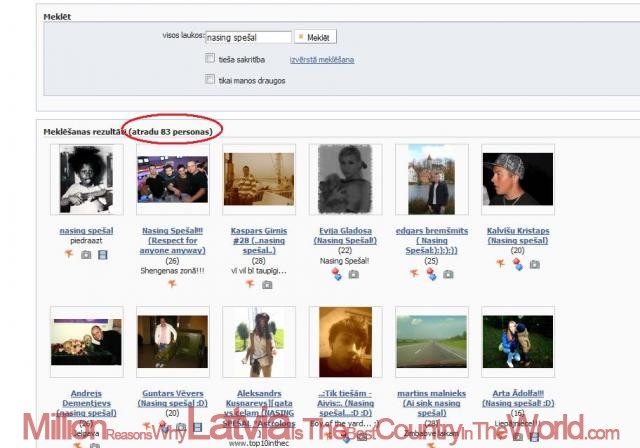Click the camera icon under Kaspars Girnis
This screenshot has width=640, height=448.
click(267, 284)
